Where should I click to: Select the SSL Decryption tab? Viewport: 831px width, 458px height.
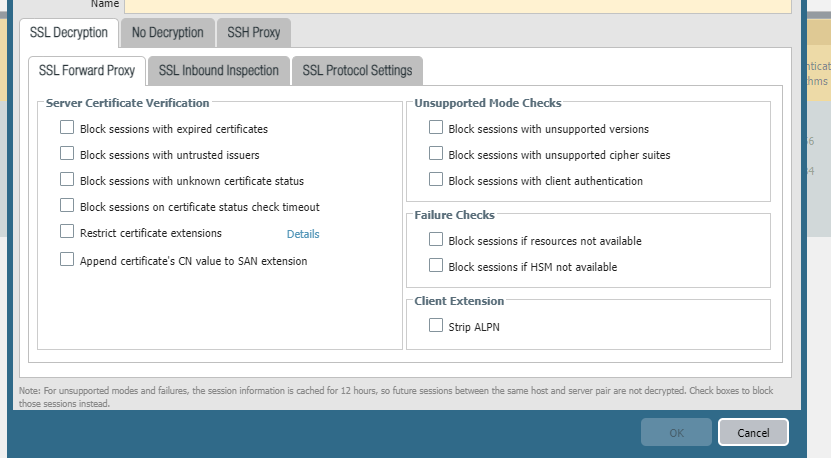(x=69, y=33)
